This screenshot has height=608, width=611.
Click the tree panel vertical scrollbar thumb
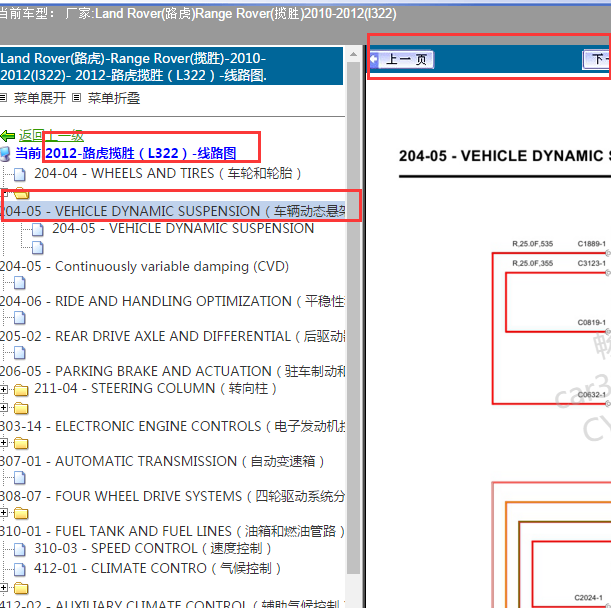(x=353, y=318)
